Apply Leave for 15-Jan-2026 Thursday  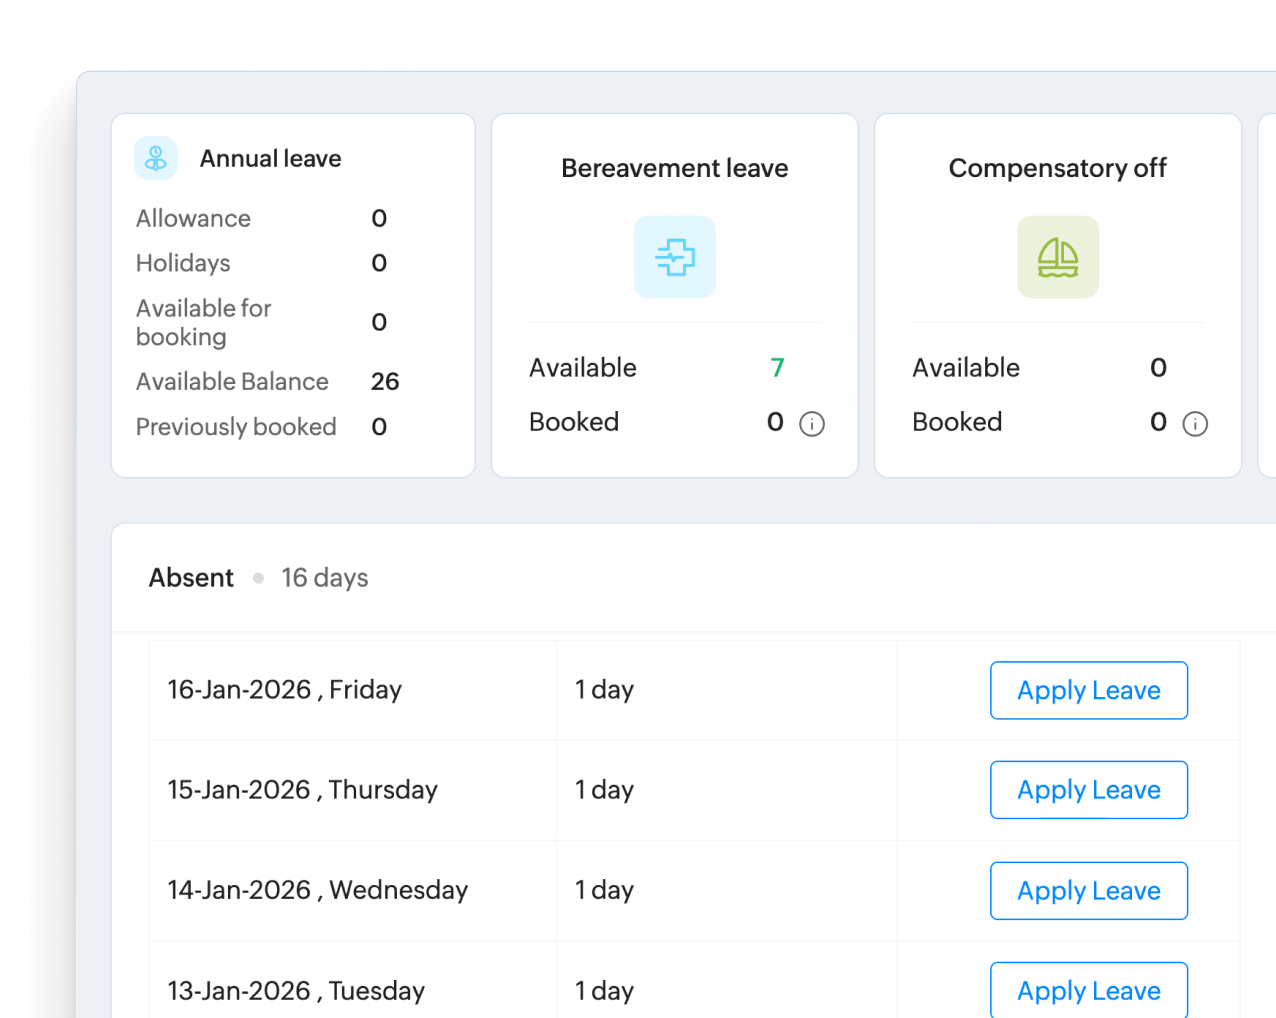click(1088, 790)
